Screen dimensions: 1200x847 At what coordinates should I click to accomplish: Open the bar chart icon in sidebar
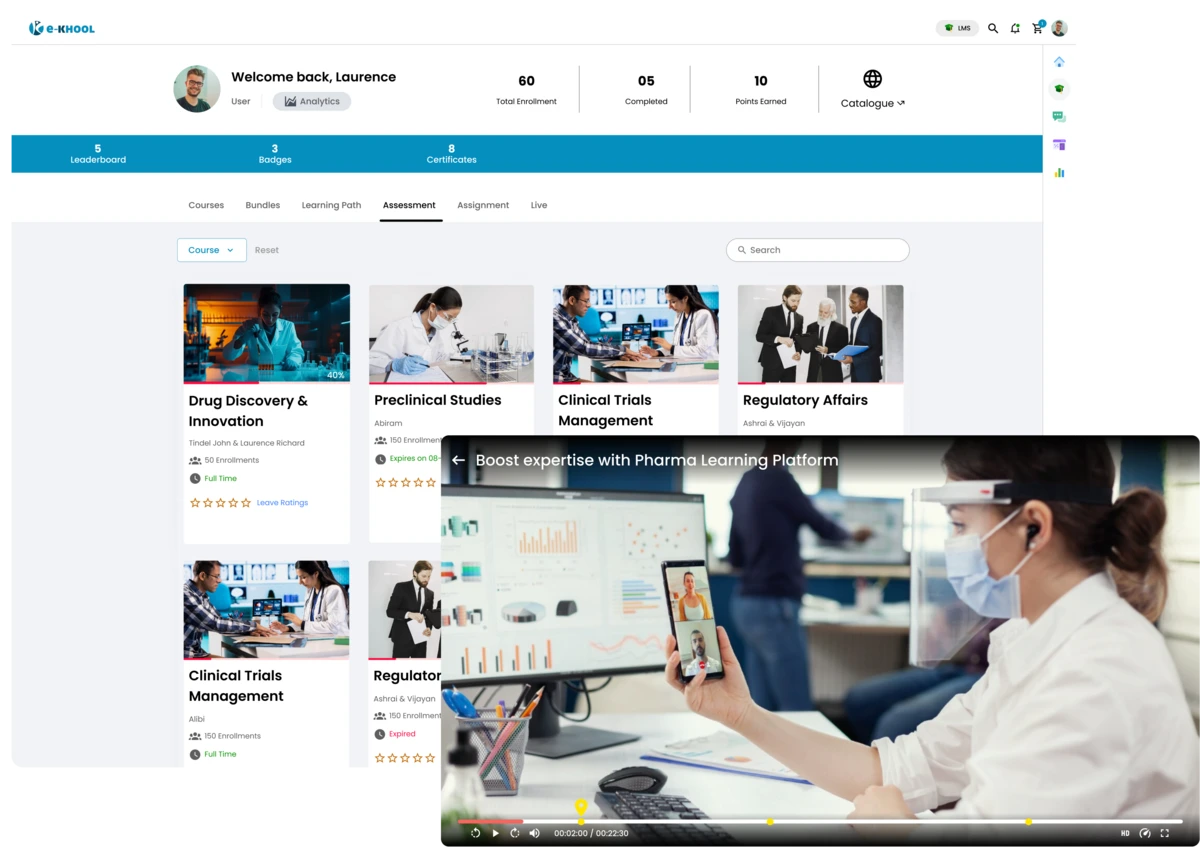pos(1059,173)
